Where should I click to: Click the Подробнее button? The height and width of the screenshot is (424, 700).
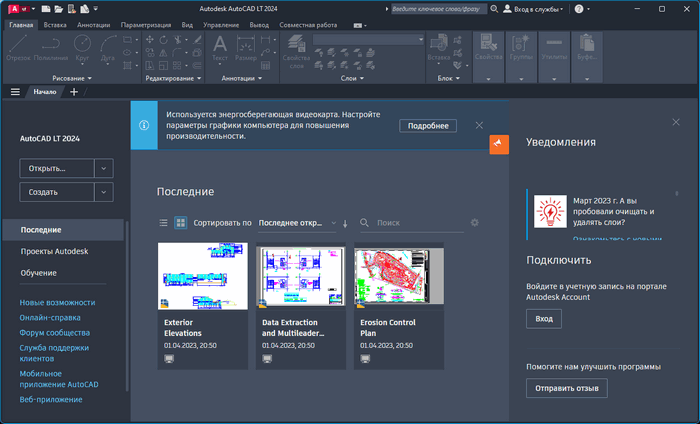pyautogui.click(x=428, y=126)
